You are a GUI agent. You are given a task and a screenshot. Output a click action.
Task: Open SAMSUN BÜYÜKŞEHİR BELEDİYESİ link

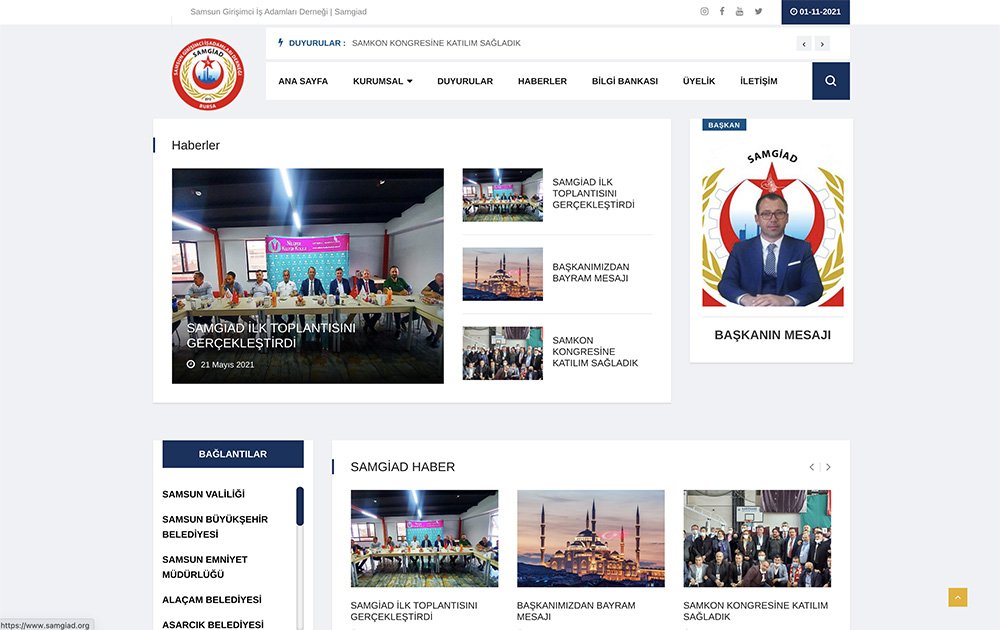(x=215, y=527)
